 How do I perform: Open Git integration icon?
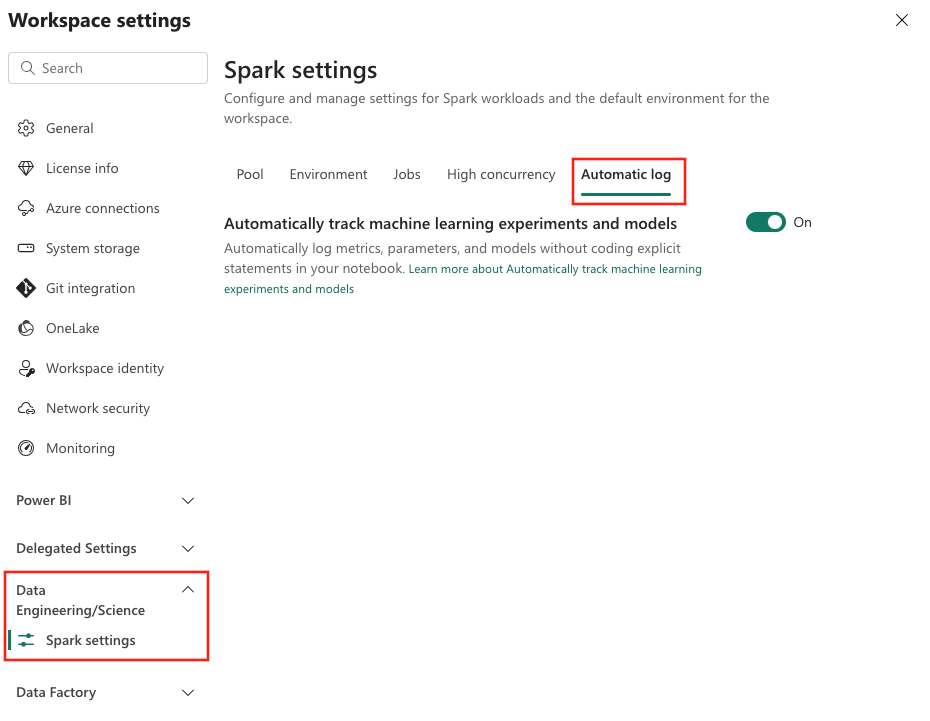[26, 288]
